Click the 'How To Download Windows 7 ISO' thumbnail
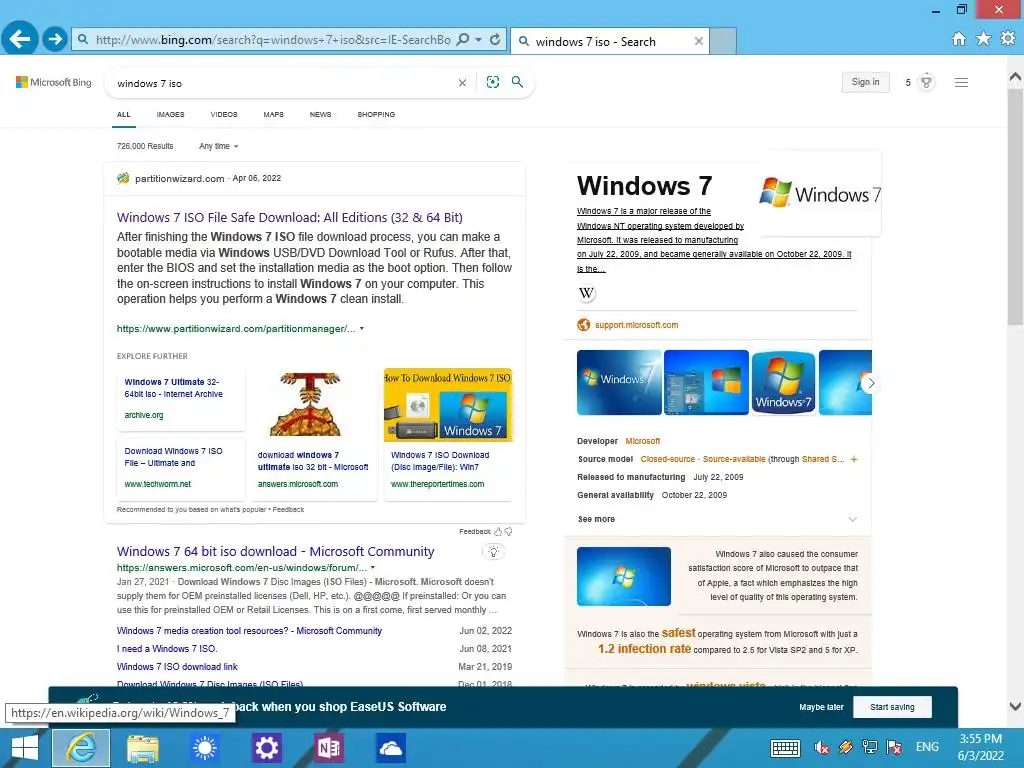 448,405
